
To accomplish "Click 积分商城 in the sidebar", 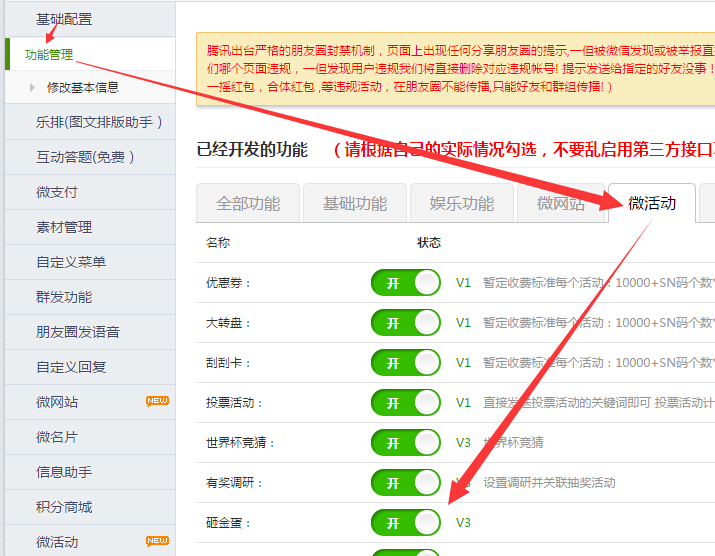I will [64, 507].
